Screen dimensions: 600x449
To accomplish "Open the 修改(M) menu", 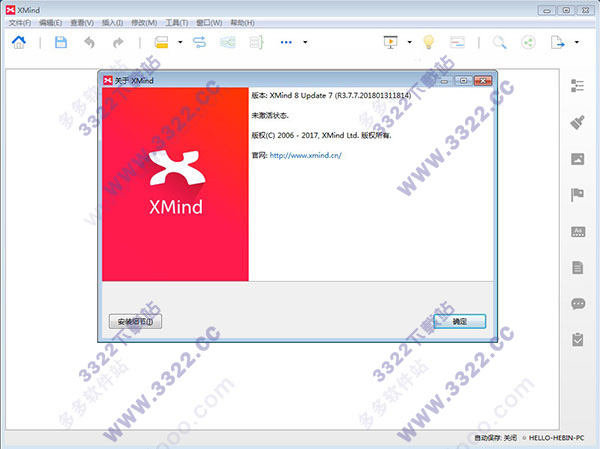I will (144, 23).
